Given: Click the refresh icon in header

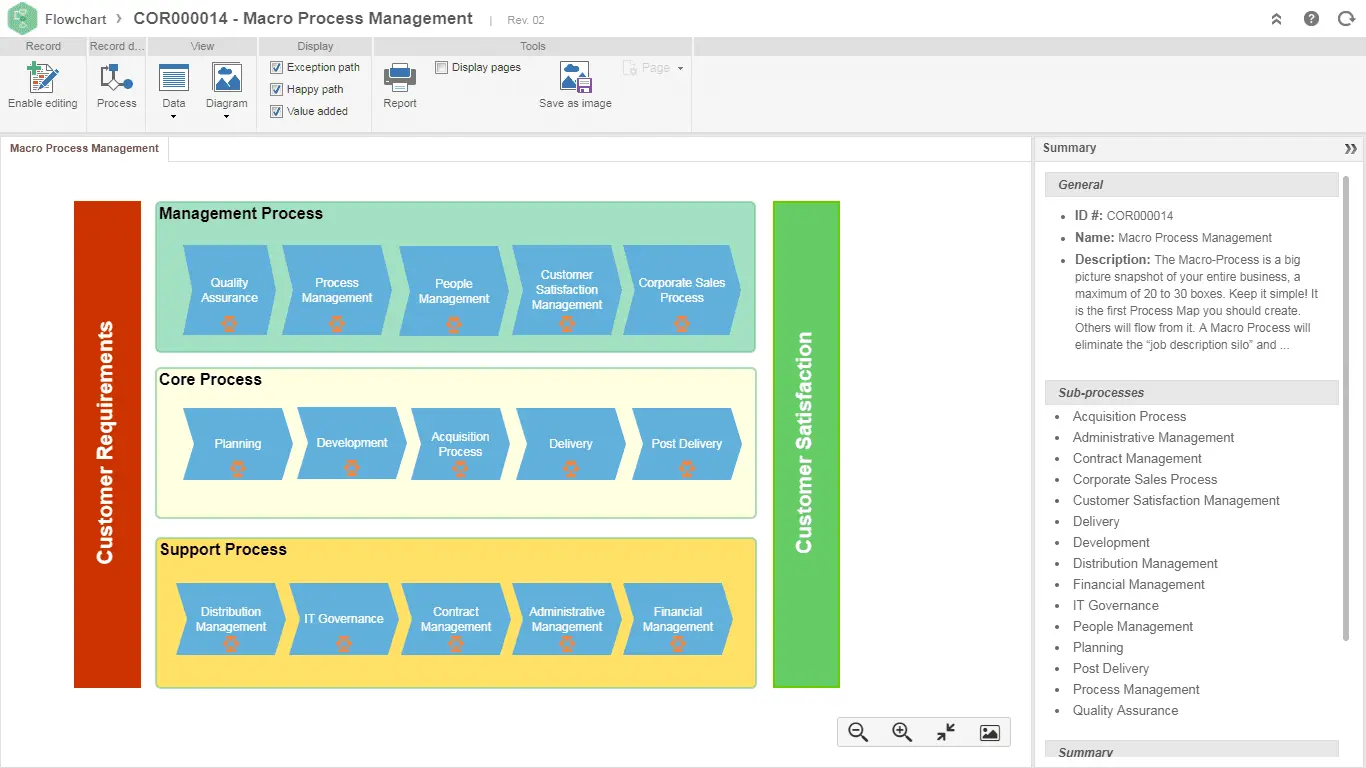Looking at the screenshot, I should [1346, 19].
